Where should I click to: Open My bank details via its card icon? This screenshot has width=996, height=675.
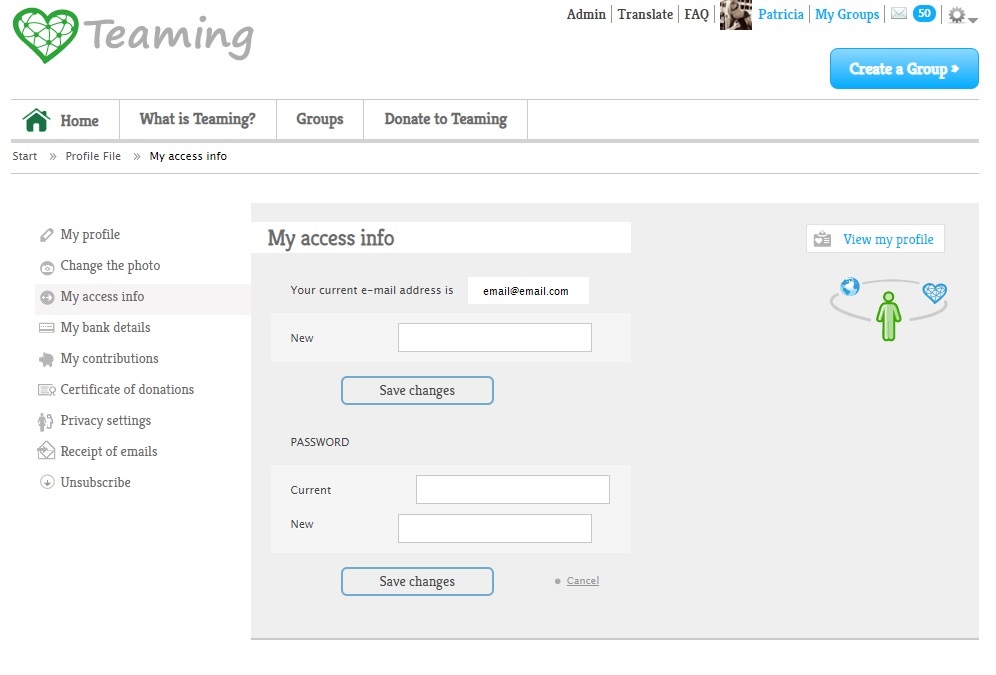(x=47, y=327)
